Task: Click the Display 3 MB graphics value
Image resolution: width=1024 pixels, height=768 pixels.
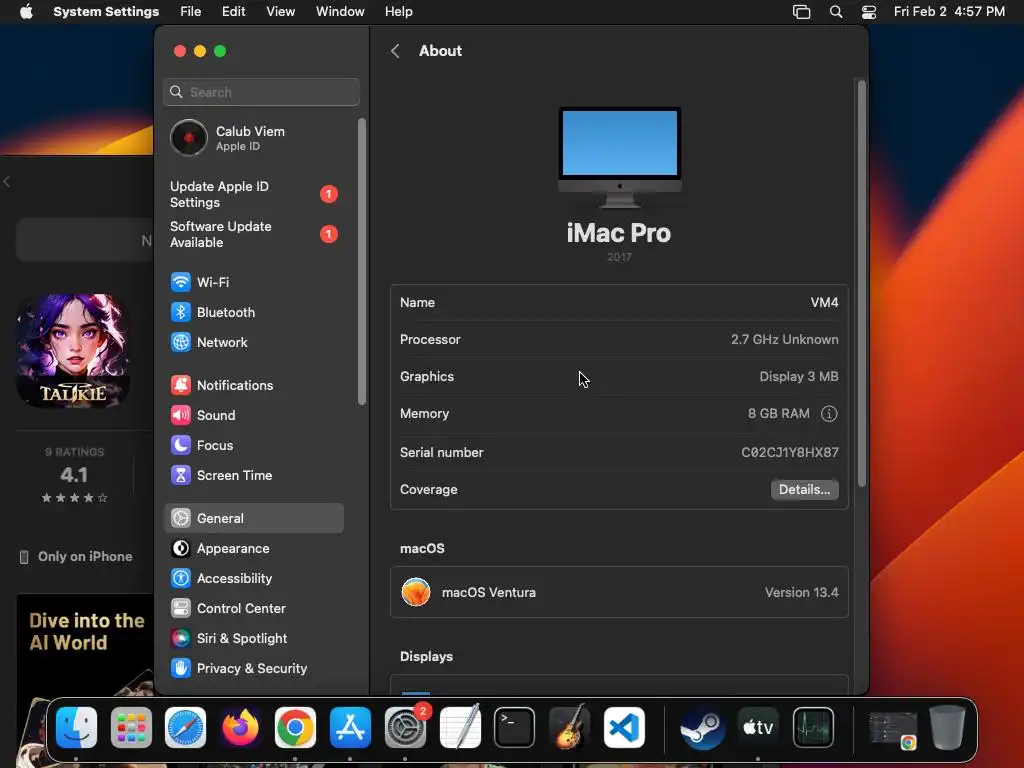Action: [799, 377]
